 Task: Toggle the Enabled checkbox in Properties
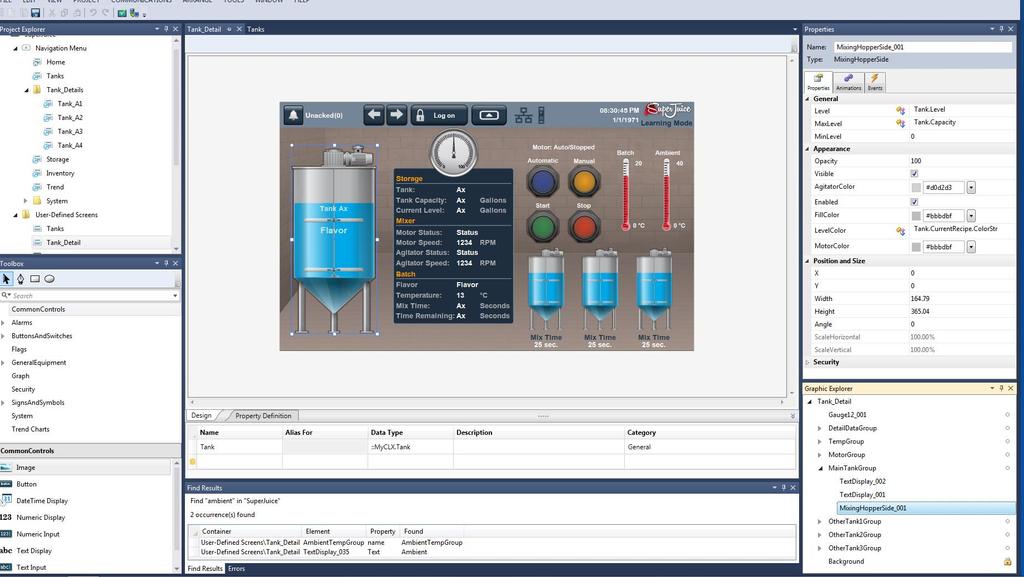(914, 202)
